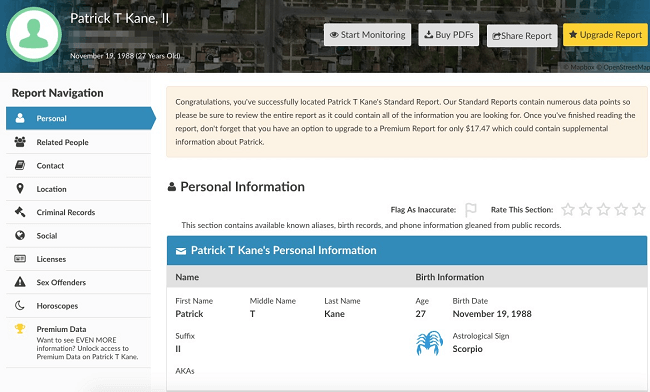Click the Start Monitoring button
650x392 pixels.
367,35
